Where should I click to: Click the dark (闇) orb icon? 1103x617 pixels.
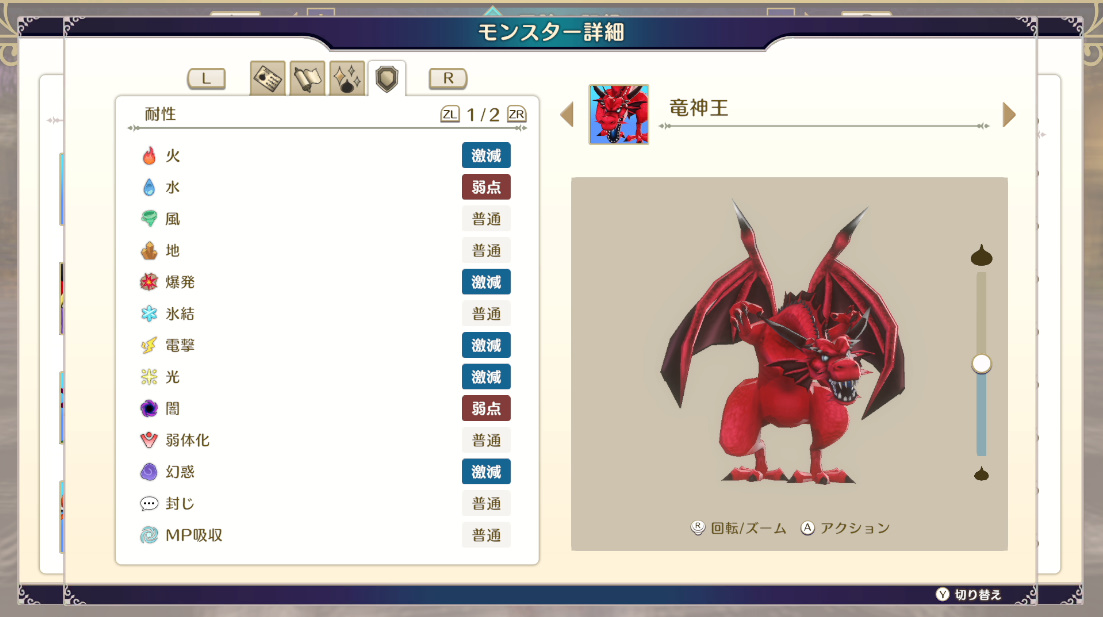(x=149, y=409)
